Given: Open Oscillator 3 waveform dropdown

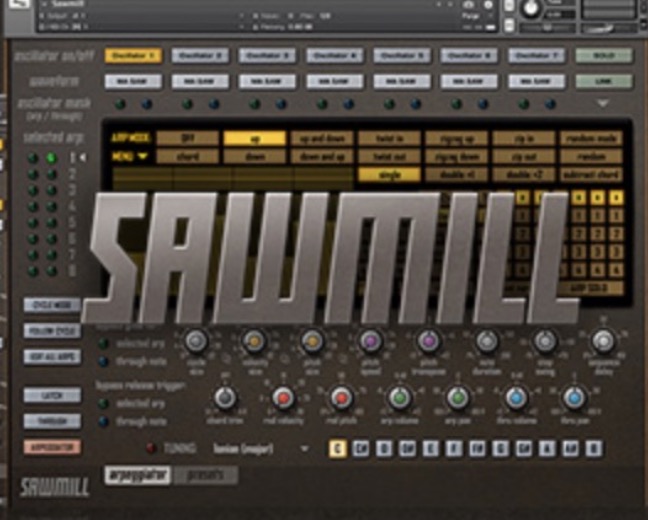Looking at the screenshot, I should point(267,81).
